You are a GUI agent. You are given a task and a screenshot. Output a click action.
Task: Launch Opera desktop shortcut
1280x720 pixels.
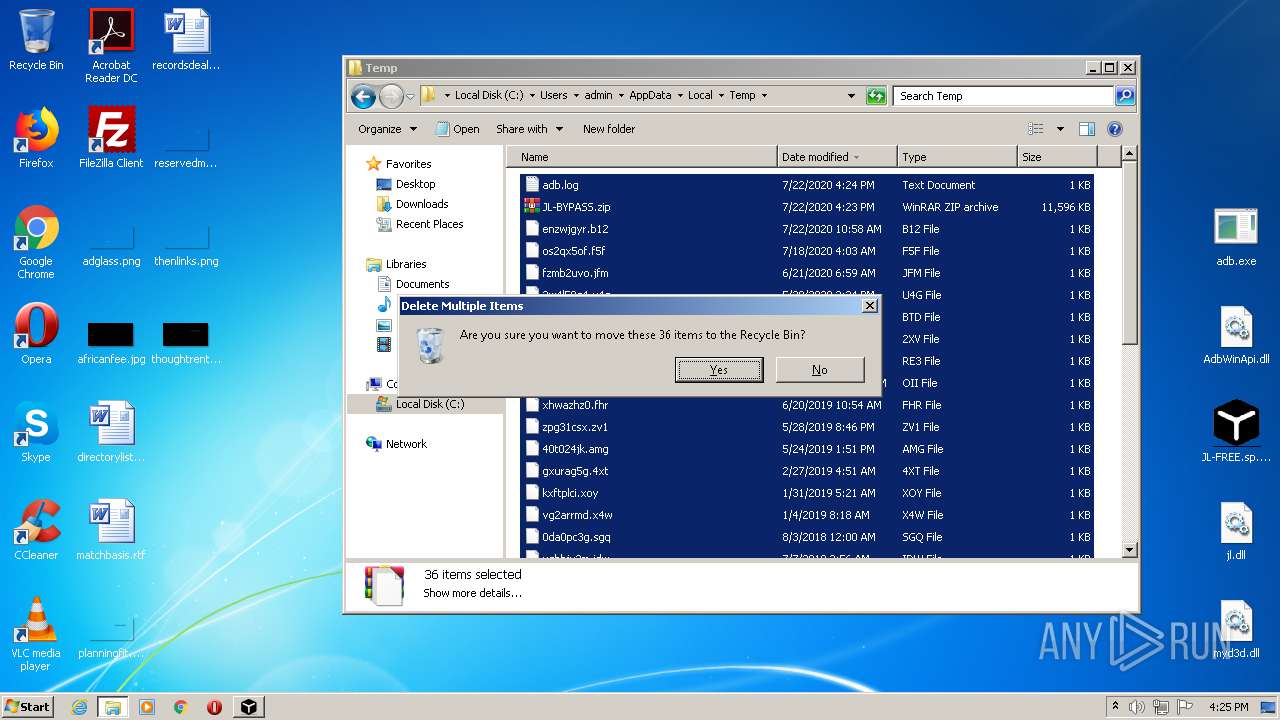coord(36,334)
